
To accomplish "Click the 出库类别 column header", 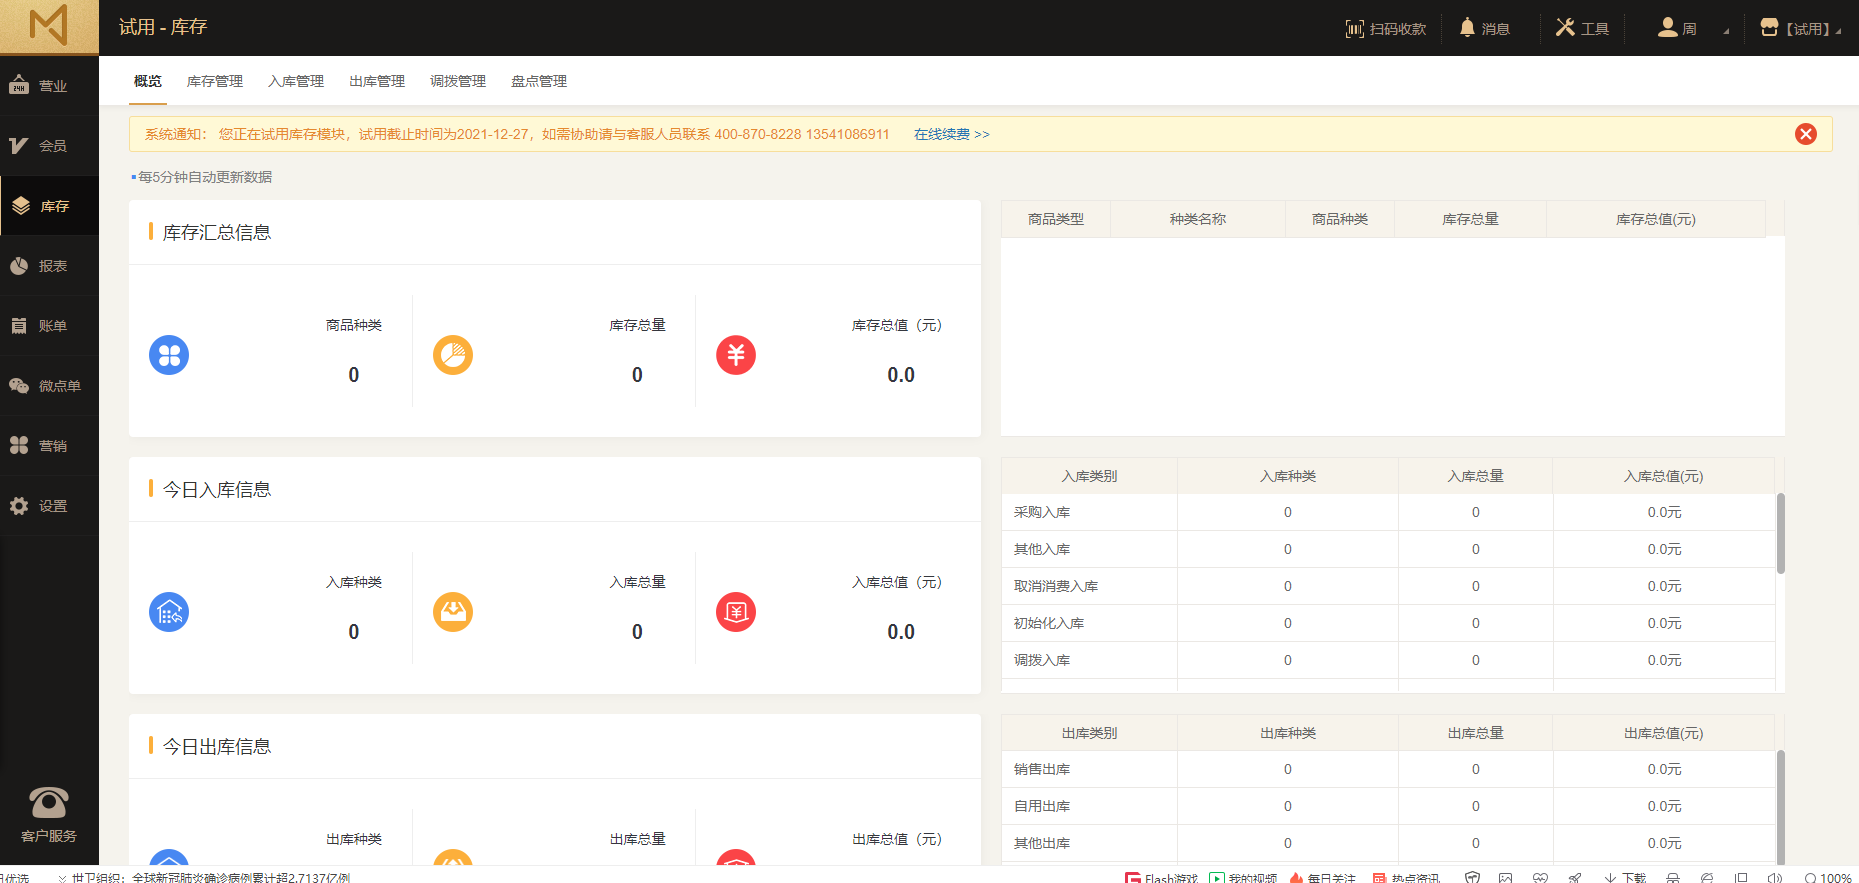I will (x=1089, y=733).
